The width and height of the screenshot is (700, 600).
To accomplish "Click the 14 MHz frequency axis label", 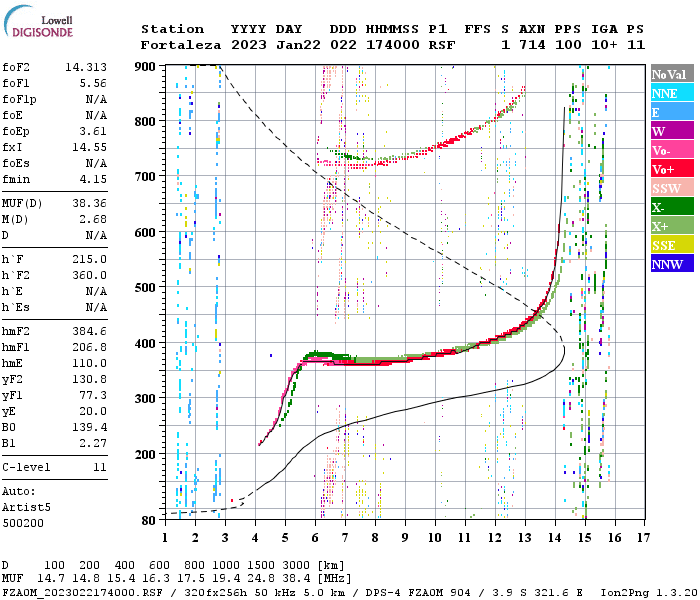I will [x=555, y=538].
